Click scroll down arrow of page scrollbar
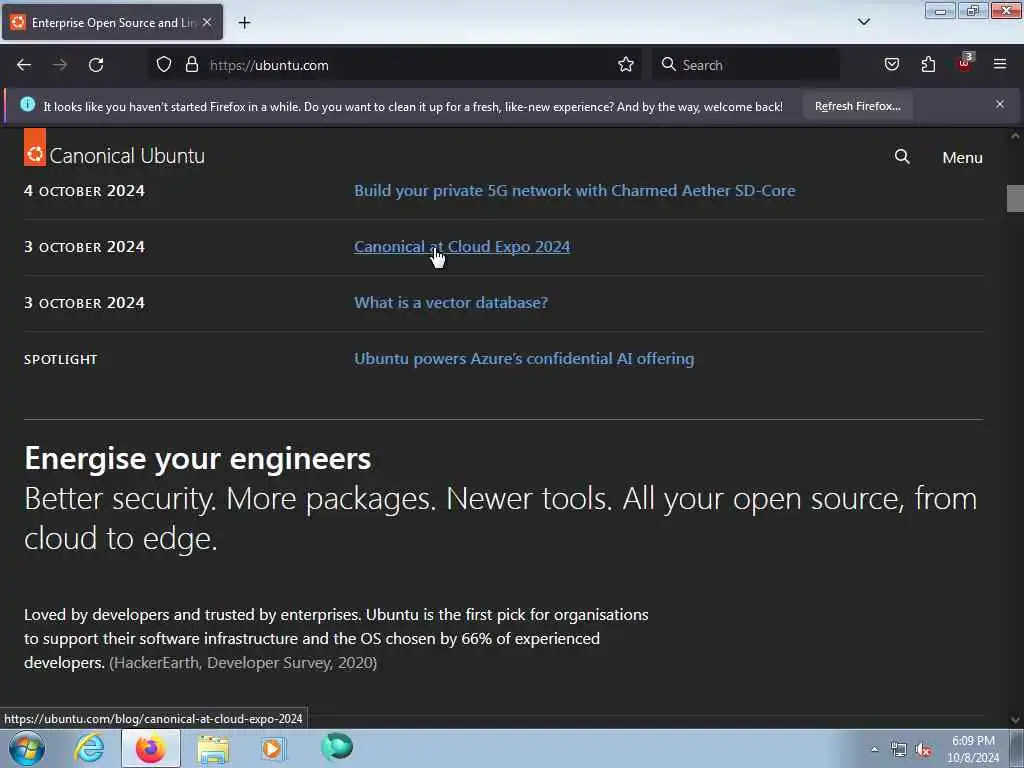Image resolution: width=1024 pixels, height=768 pixels. coord(1015,719)
